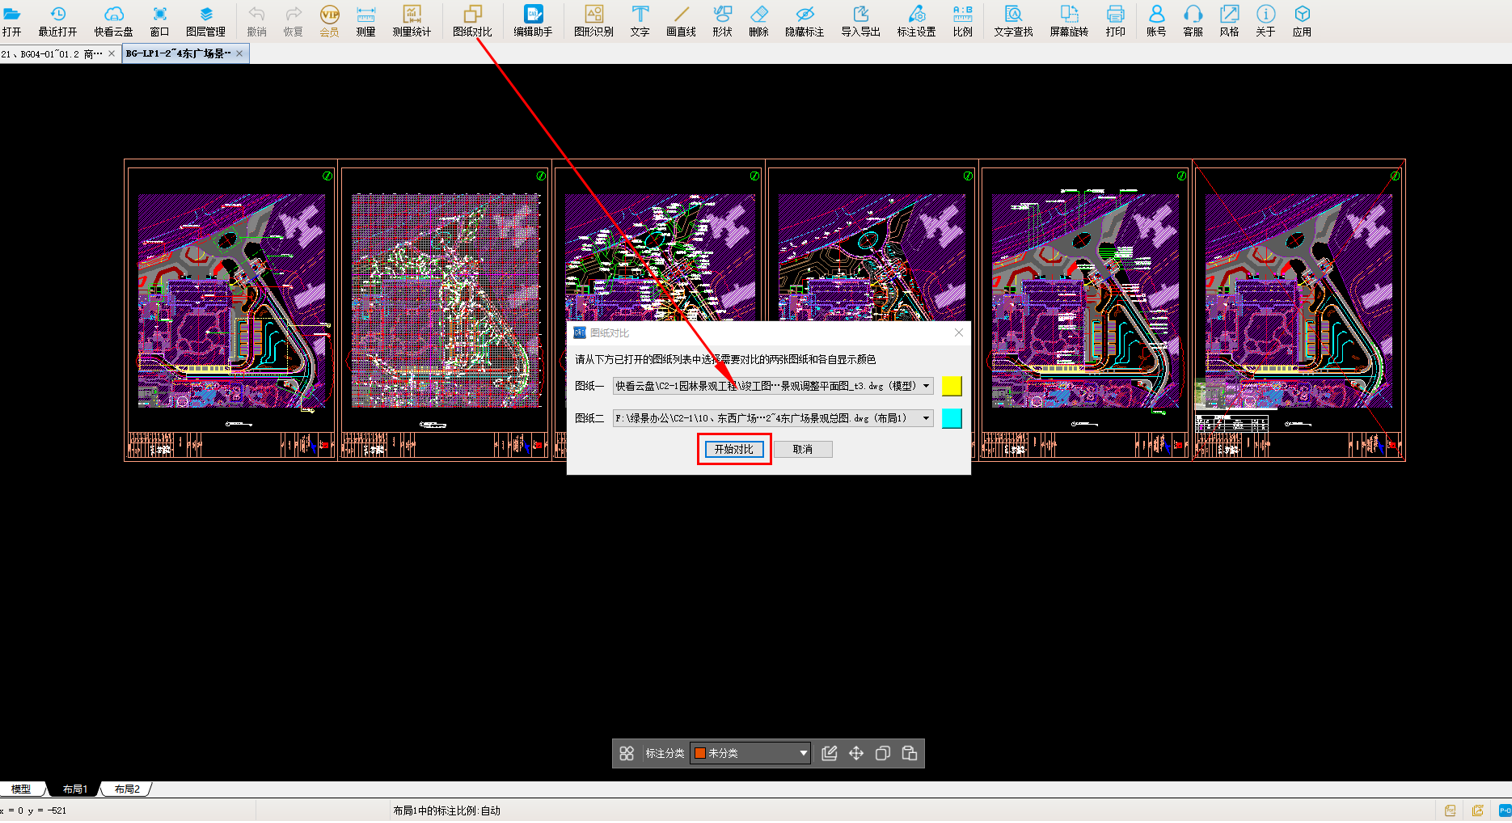Switch to the 布局2 layout tab
This screenshot has height=823, width=1512.
127,789
